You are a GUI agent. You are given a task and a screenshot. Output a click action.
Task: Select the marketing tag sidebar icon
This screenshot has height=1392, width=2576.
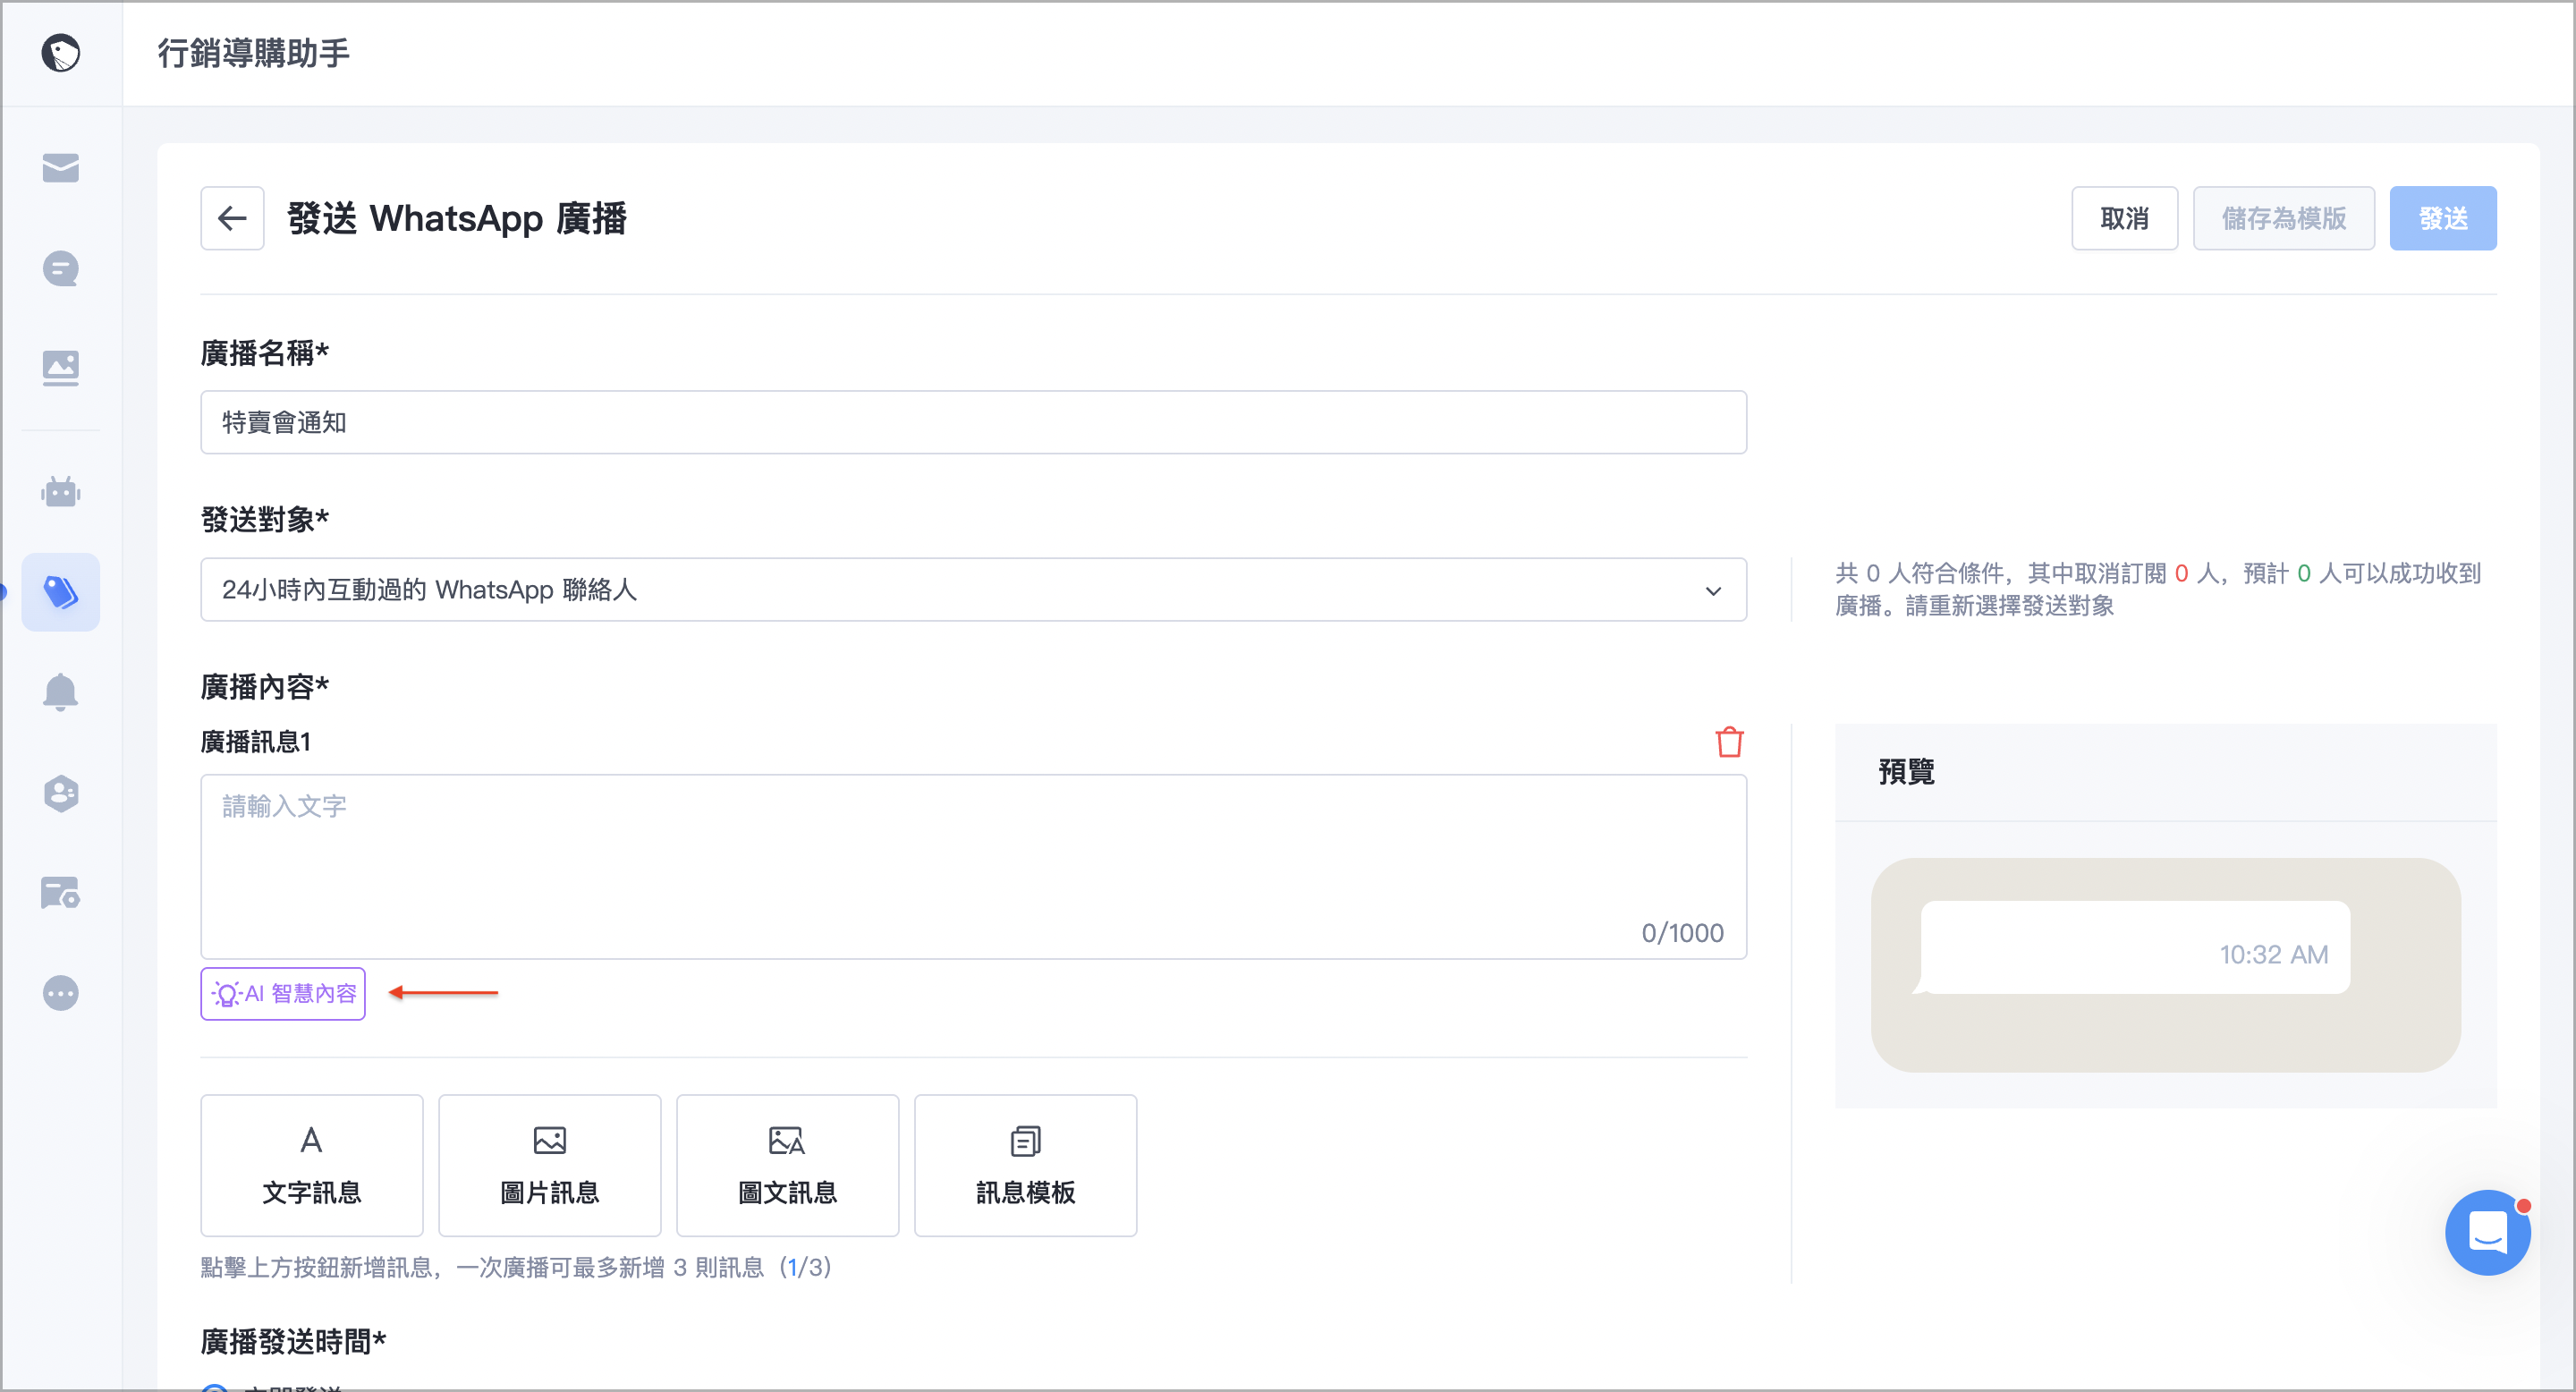[61, 592]
